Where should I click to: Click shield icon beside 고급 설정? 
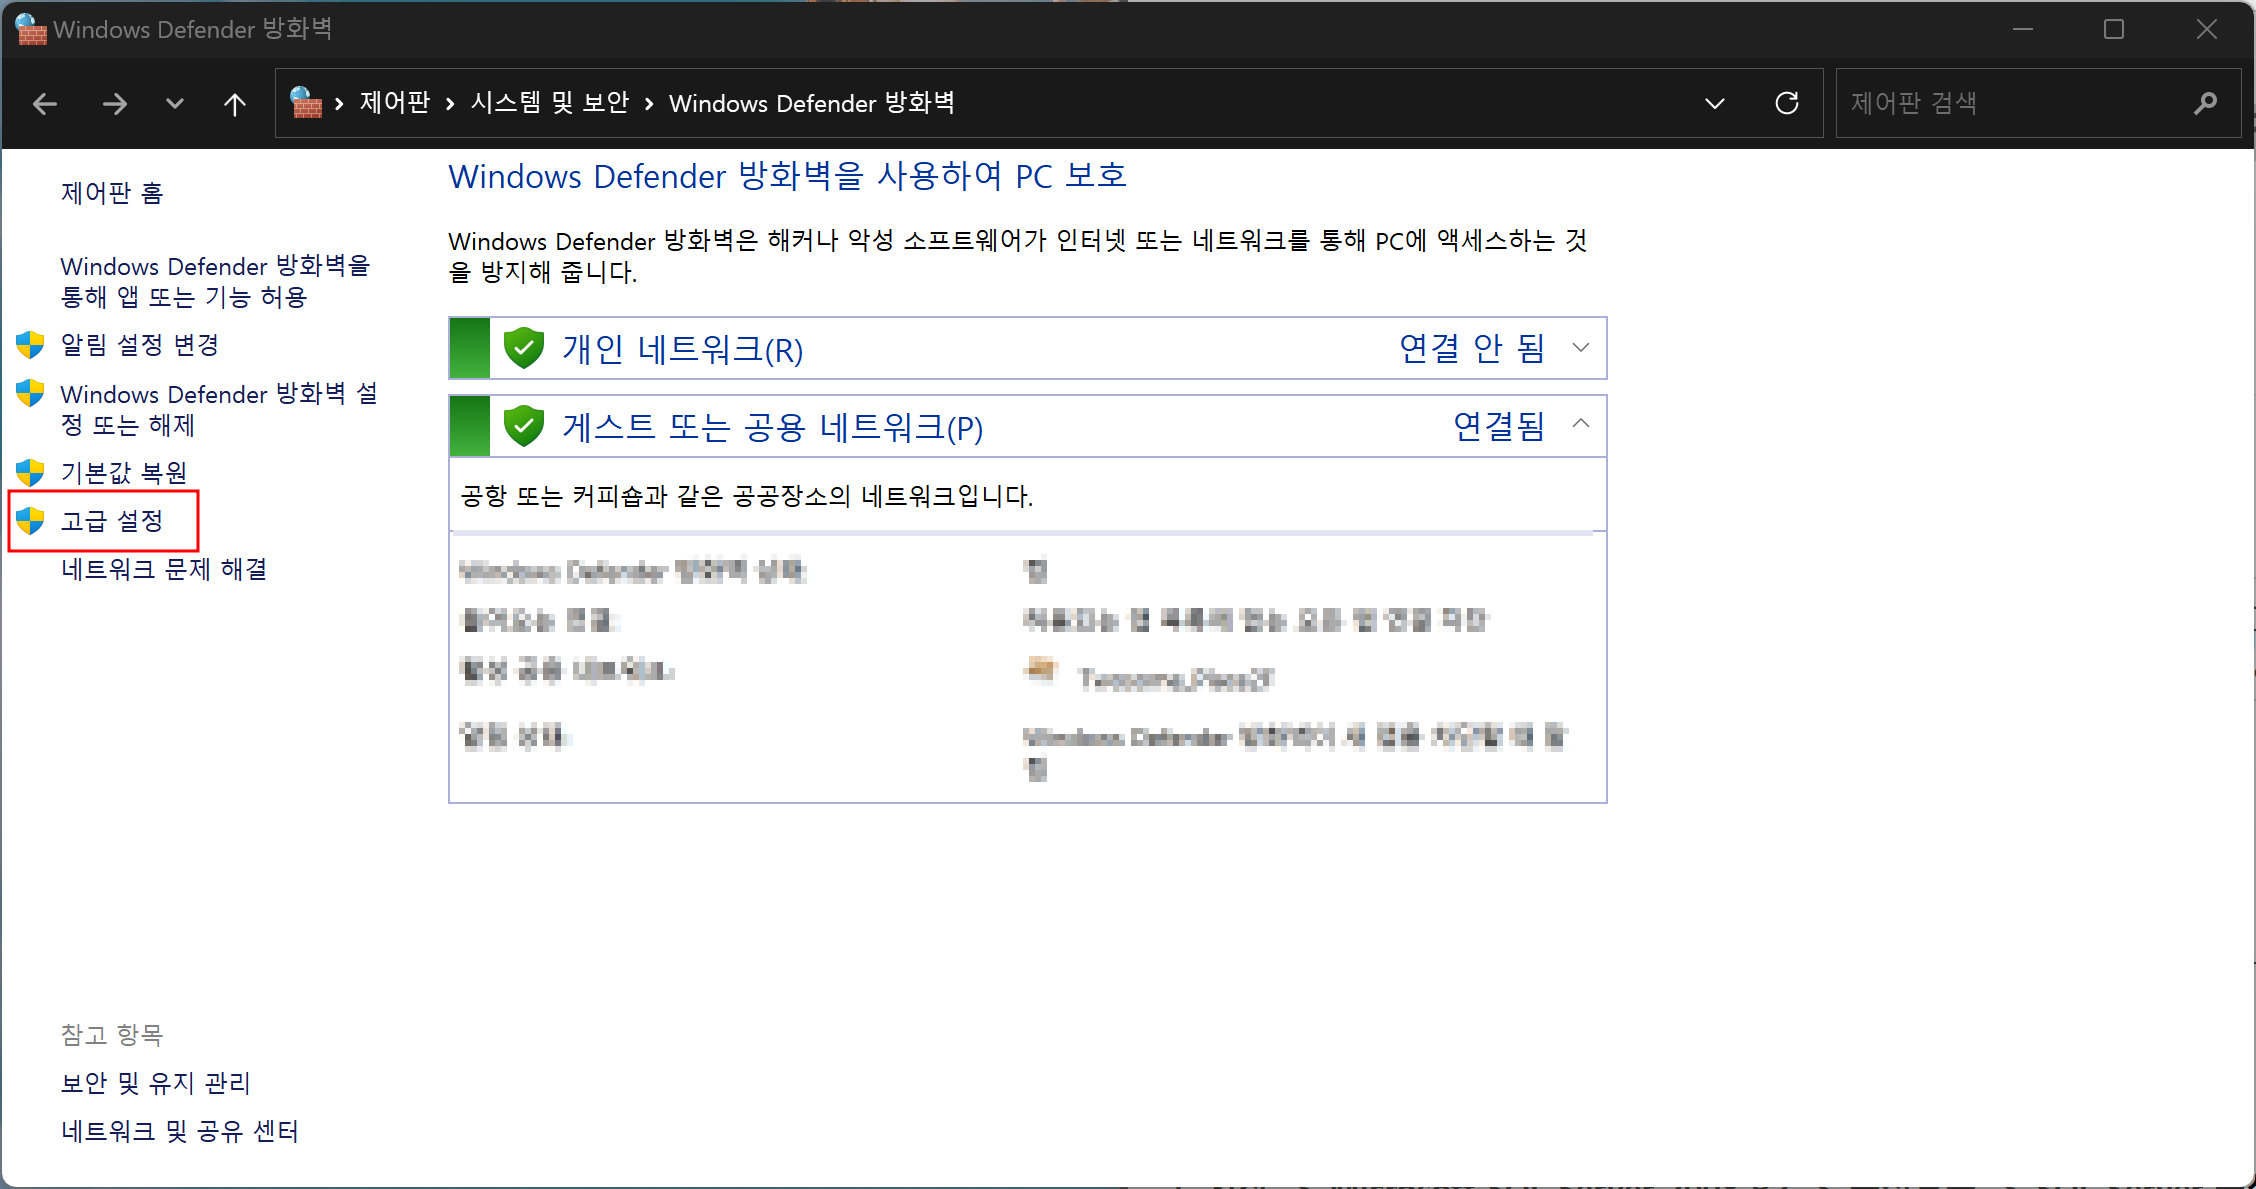pyautogui.click(x=30, y=520)
